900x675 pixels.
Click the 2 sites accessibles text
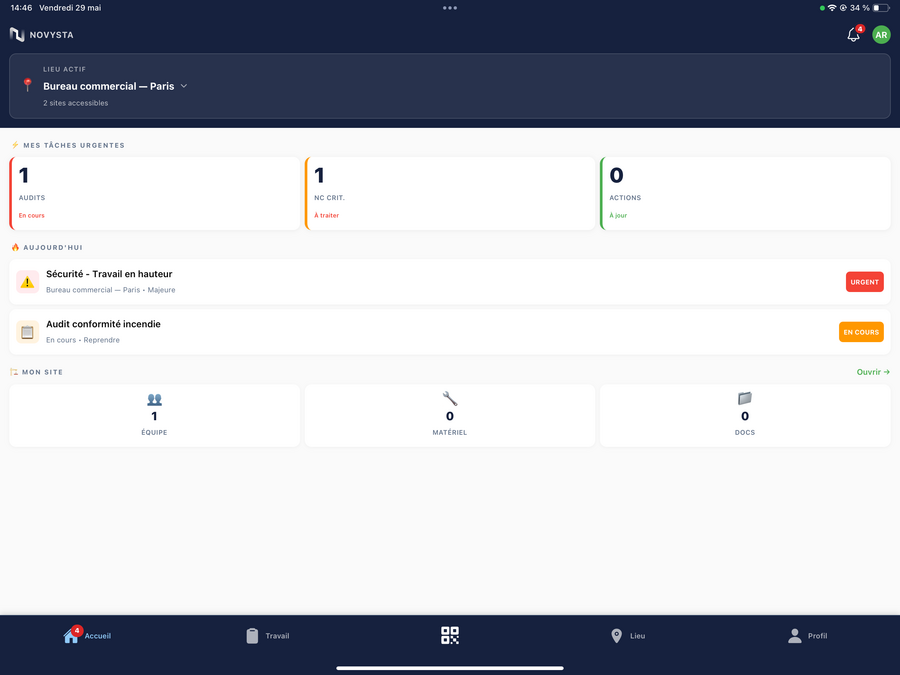(x=76, y=103)
